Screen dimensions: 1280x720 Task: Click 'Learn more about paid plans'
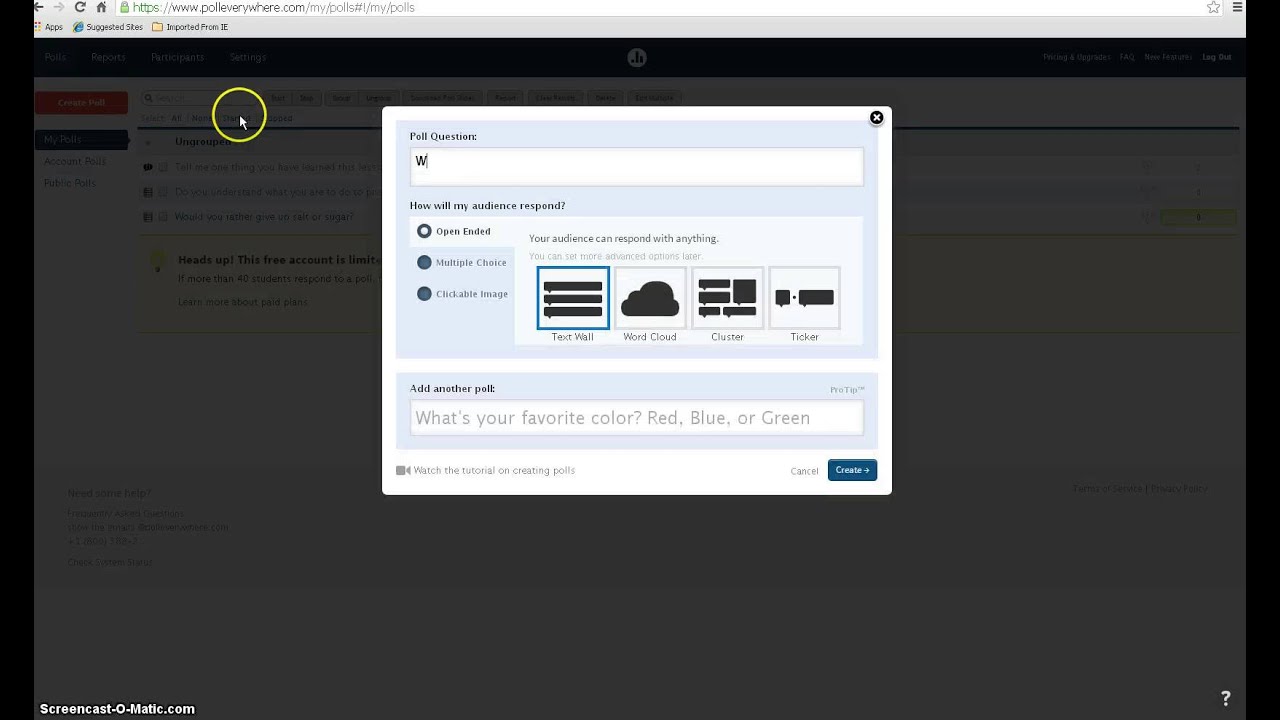tap(243, 302)
